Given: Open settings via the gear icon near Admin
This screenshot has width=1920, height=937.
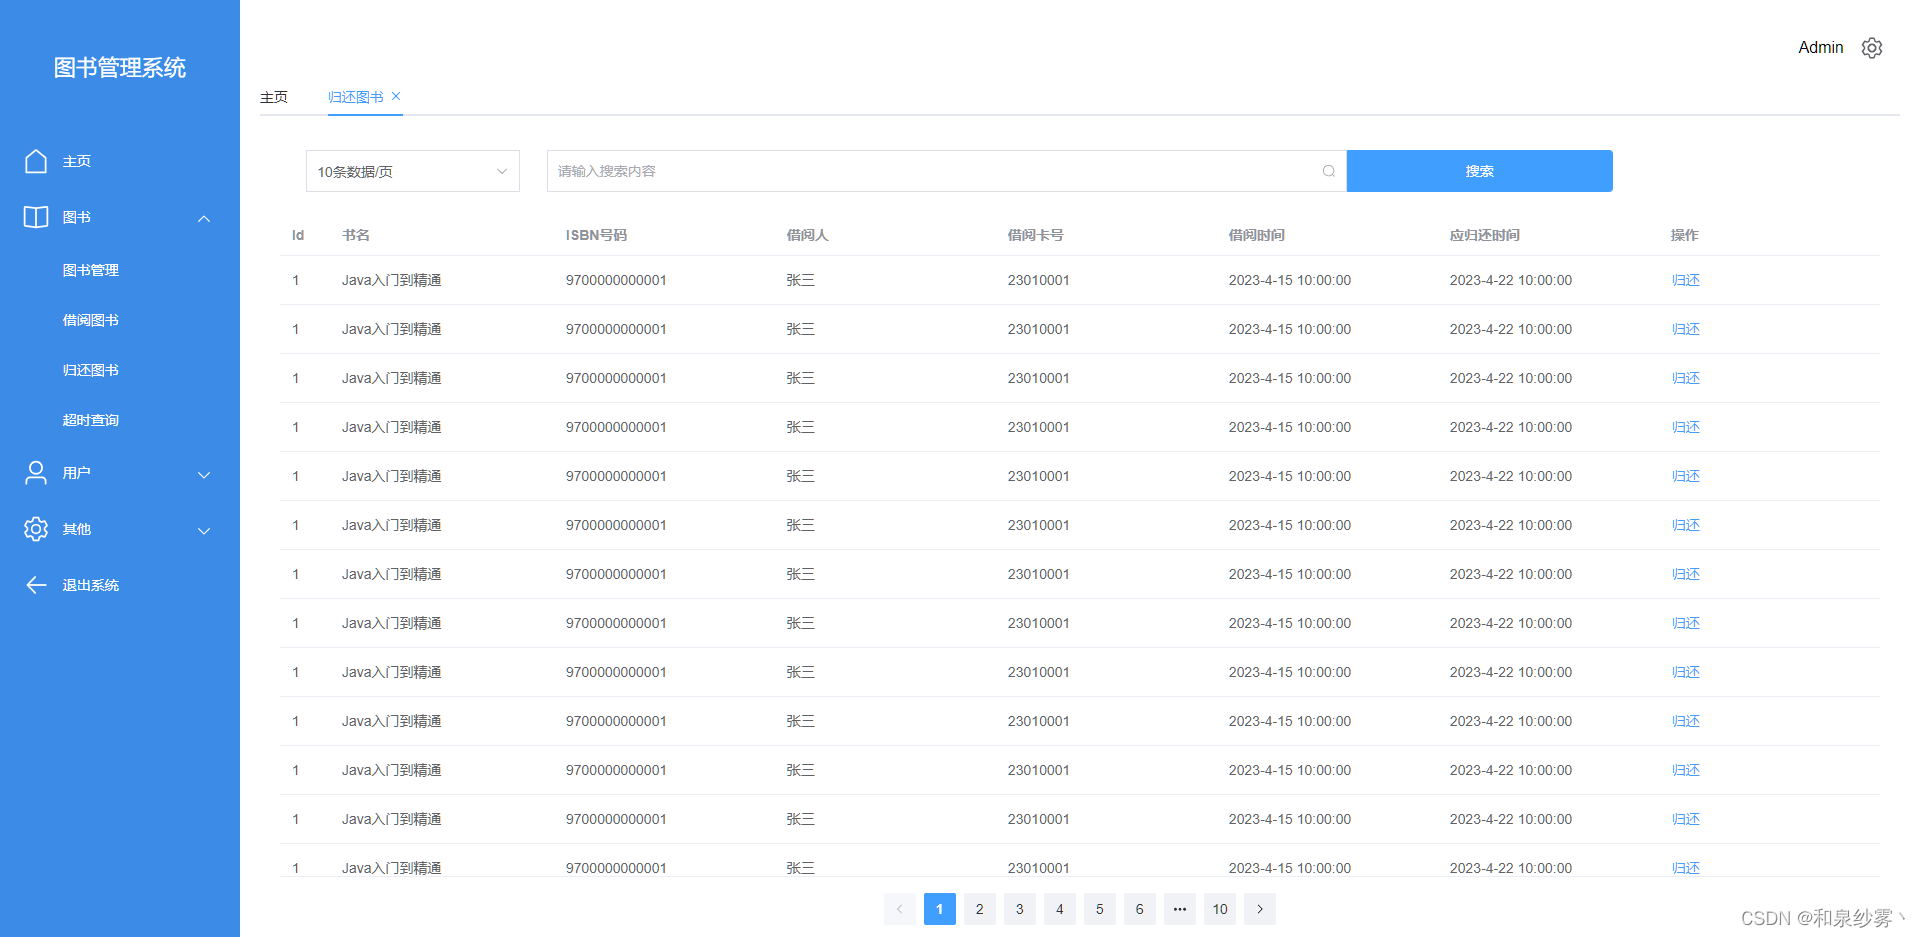Looking at the screenshot, I should point(1872,47).
